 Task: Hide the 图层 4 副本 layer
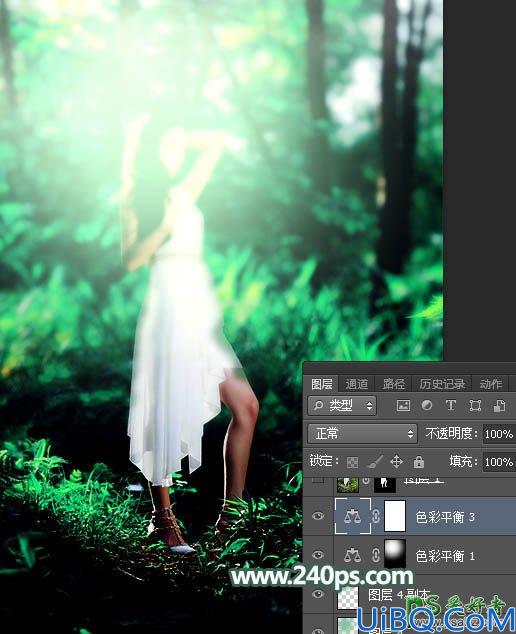point(318,594)
